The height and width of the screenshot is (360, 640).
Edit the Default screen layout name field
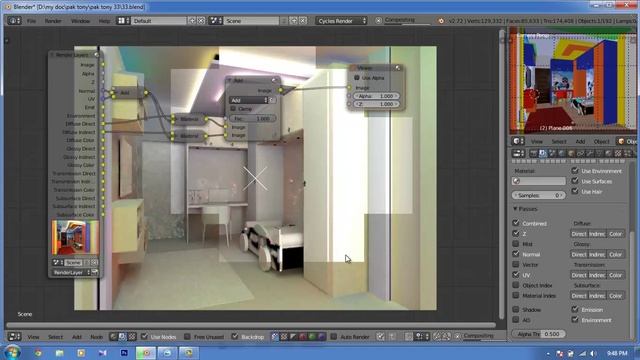click(159, 20)
